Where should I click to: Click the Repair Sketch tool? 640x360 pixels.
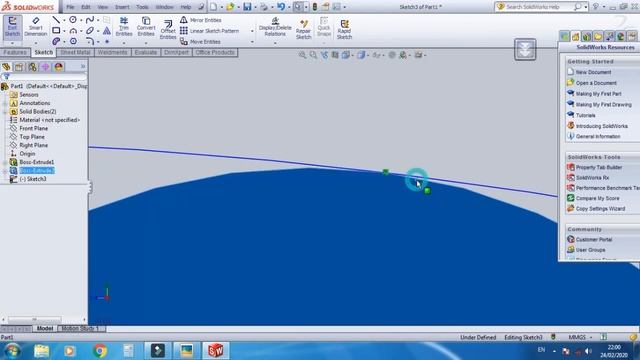point(303,29)
